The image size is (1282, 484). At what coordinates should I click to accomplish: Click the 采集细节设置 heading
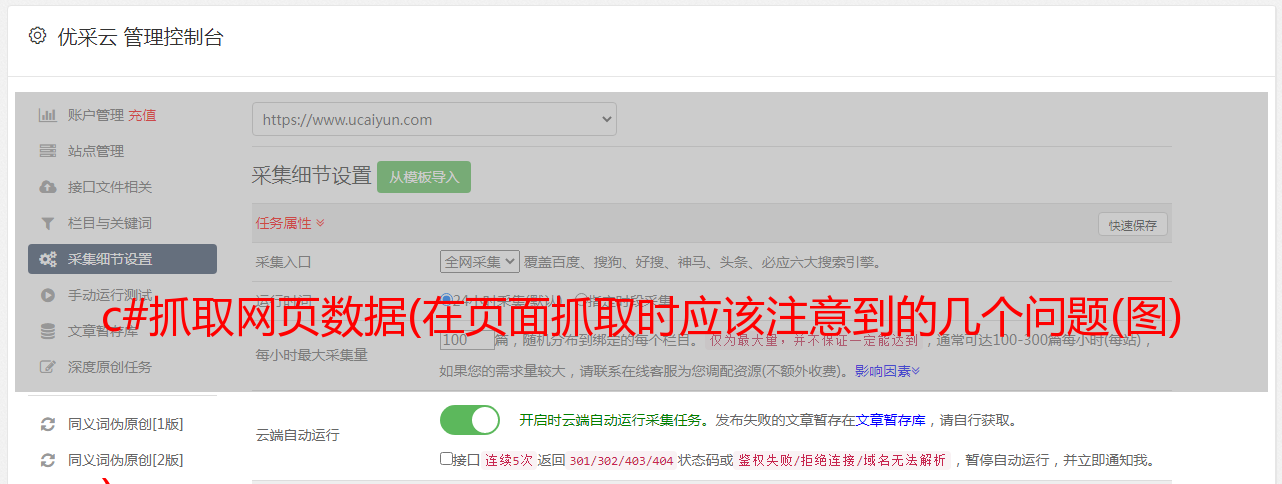point(312,176)
